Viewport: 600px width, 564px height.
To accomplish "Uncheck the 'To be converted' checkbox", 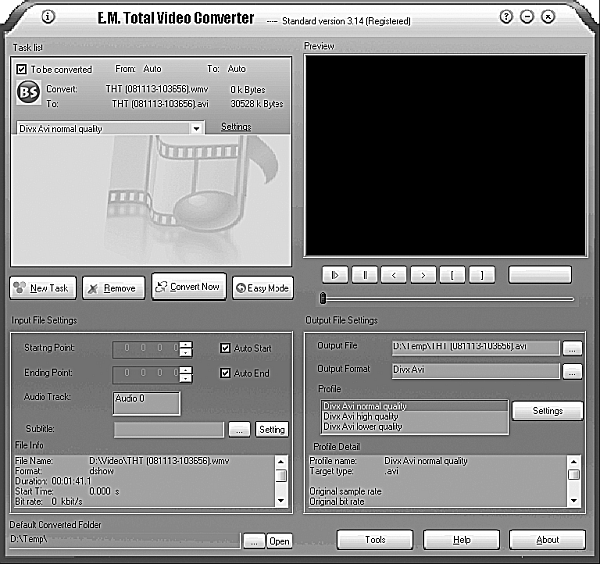I will (x=21, y=69).
